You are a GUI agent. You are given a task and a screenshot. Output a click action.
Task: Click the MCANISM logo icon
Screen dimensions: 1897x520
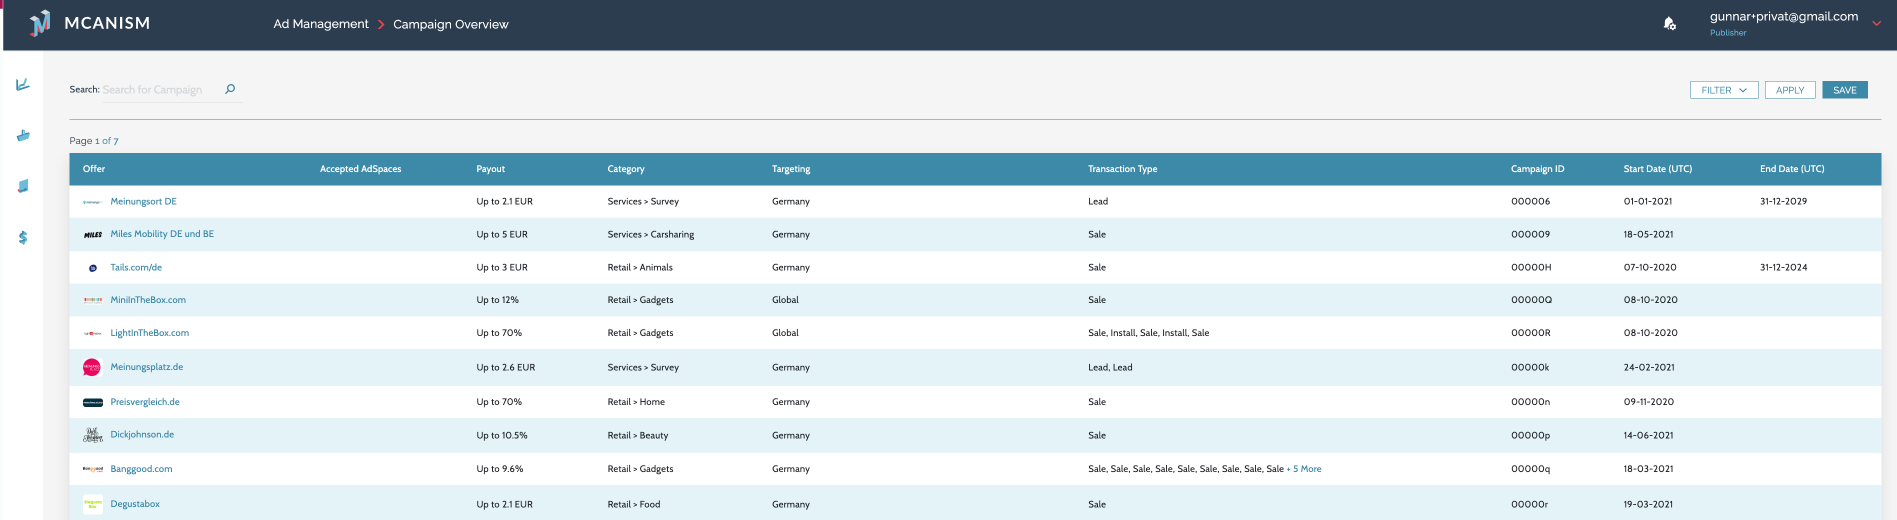(40, 23)
